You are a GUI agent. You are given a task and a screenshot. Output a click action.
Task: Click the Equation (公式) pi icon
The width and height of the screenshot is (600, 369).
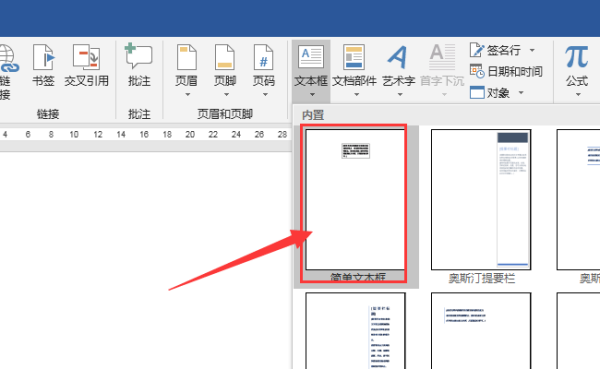577,56
